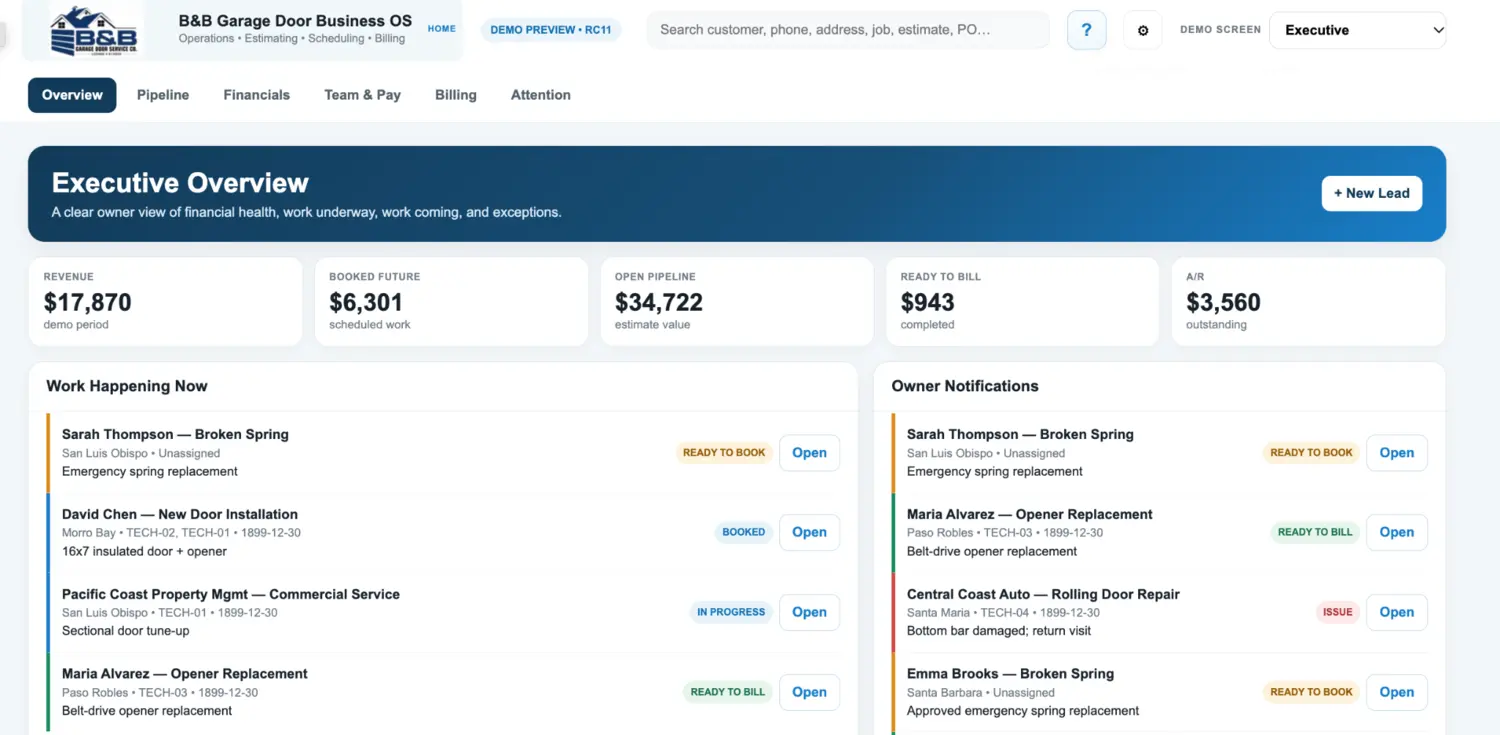Click the DEMO PREVIEW RC11 badge
This screenshot has height=735, width=1500.
pyautogui.click(x=551, y=30)
